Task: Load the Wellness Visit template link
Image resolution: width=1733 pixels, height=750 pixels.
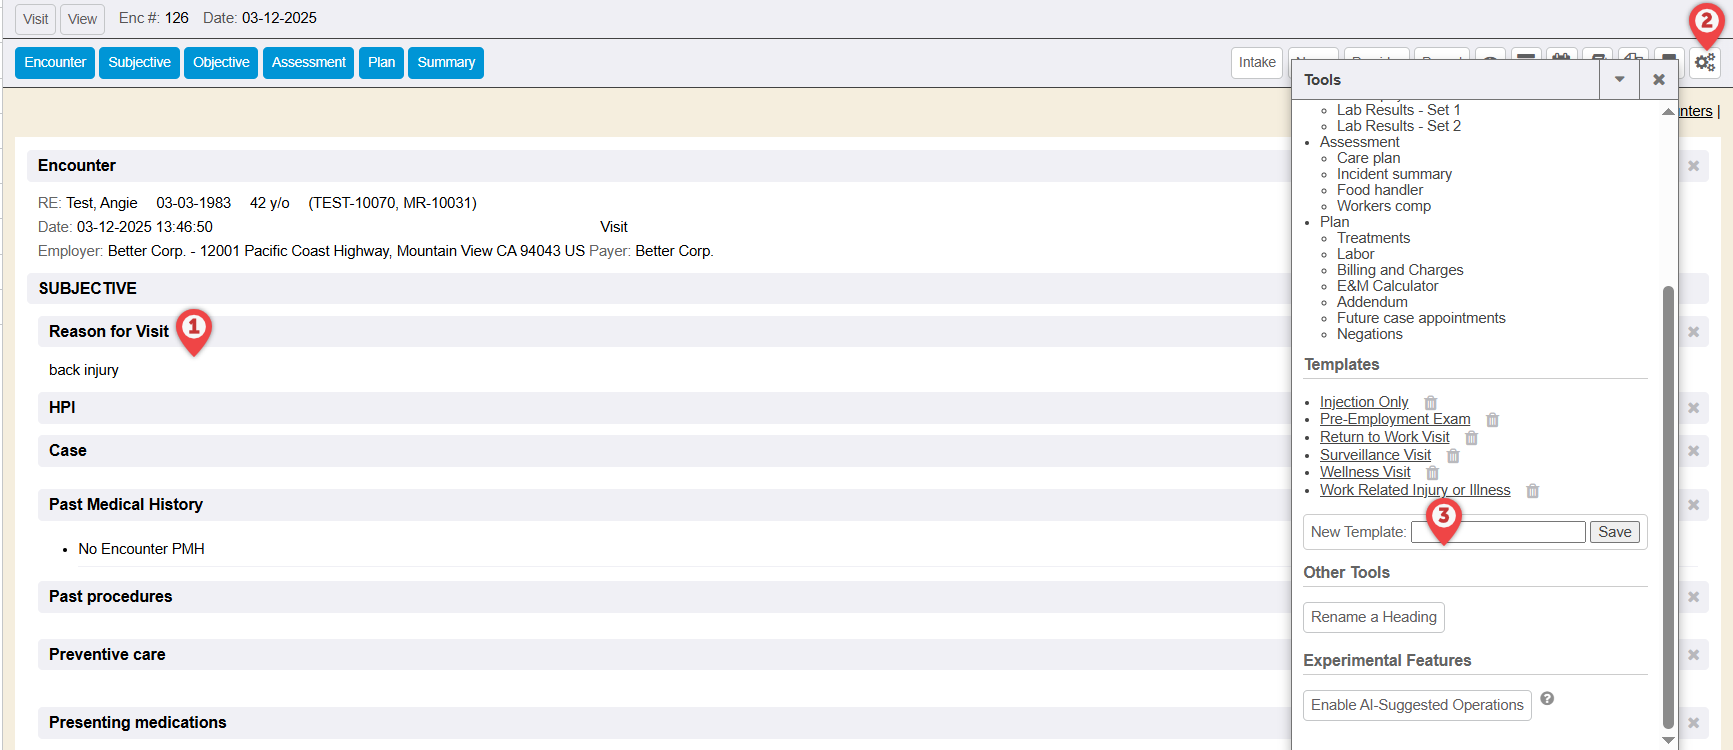Action: pos(1364,472)
